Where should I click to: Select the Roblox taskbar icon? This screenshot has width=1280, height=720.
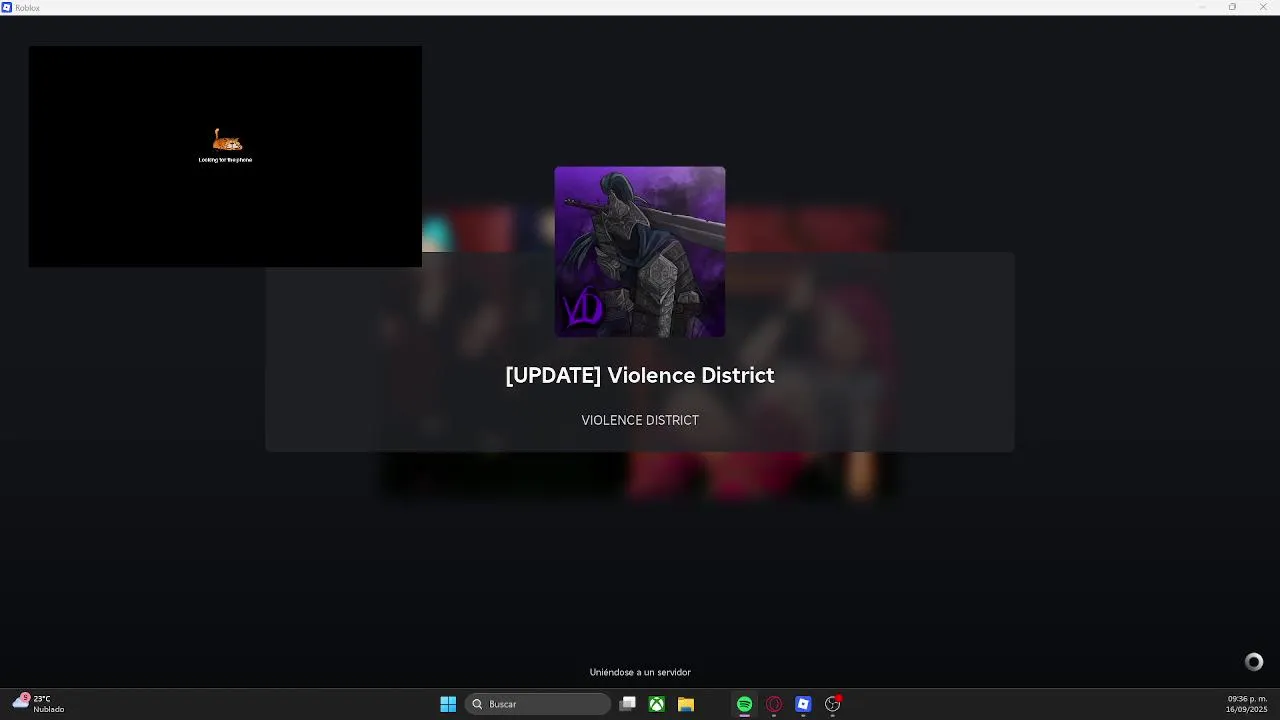[x=803, y=704]
